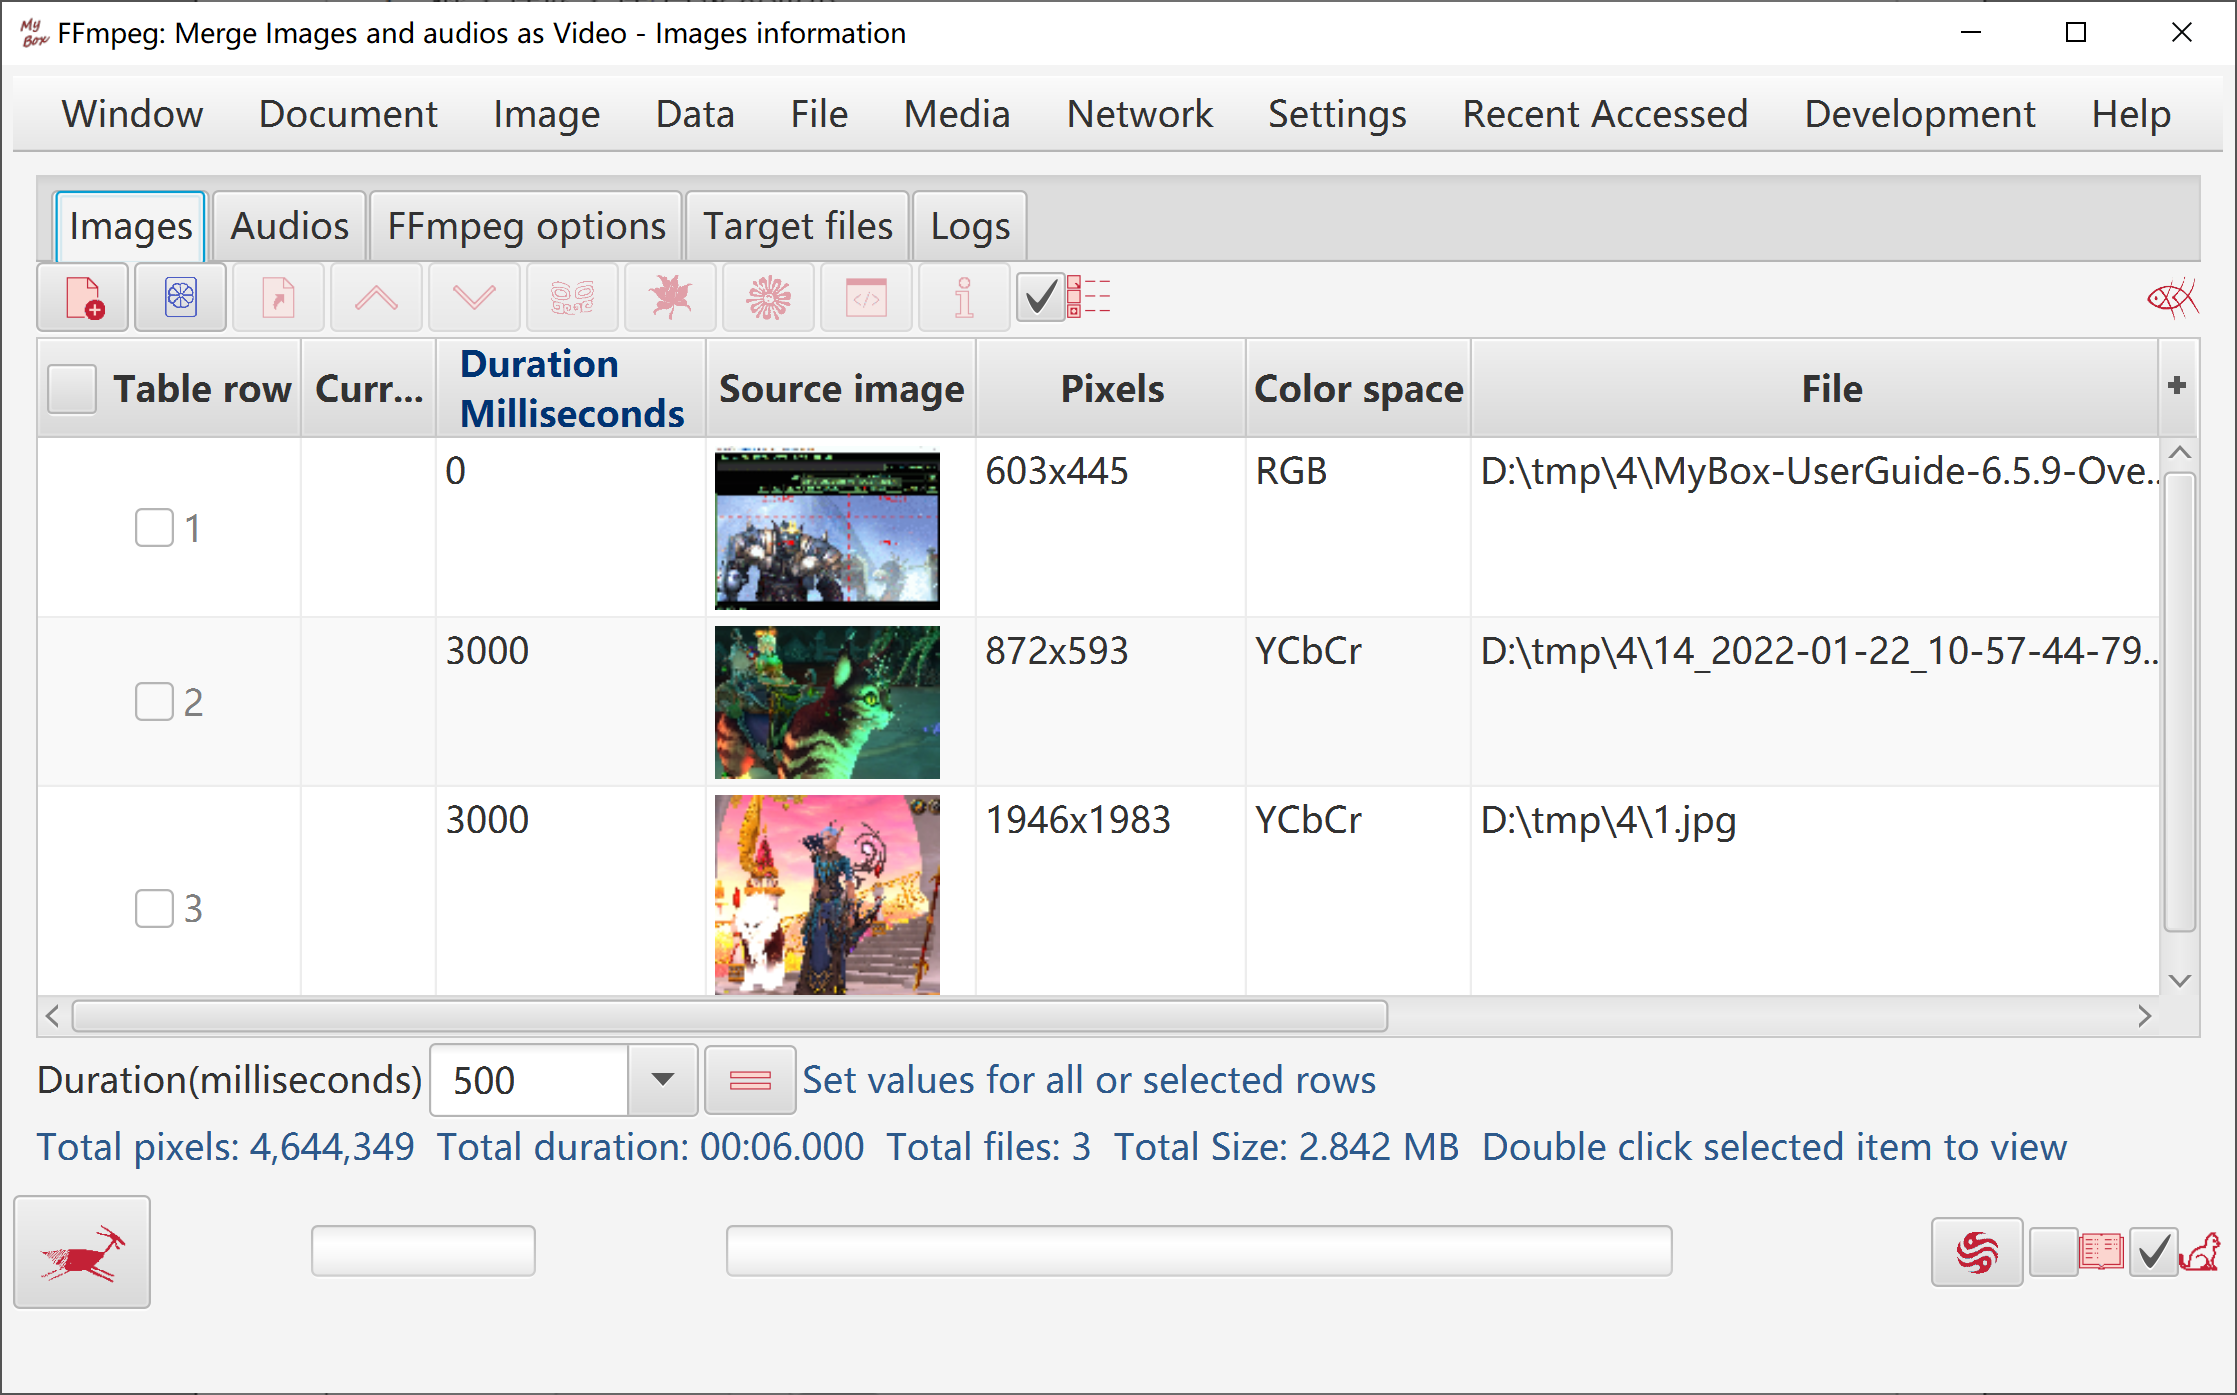The width and height of the screenshot is (2237, 1395).
Task: Click the short progress bar at bottom
Action: [x=423, y=1251]
